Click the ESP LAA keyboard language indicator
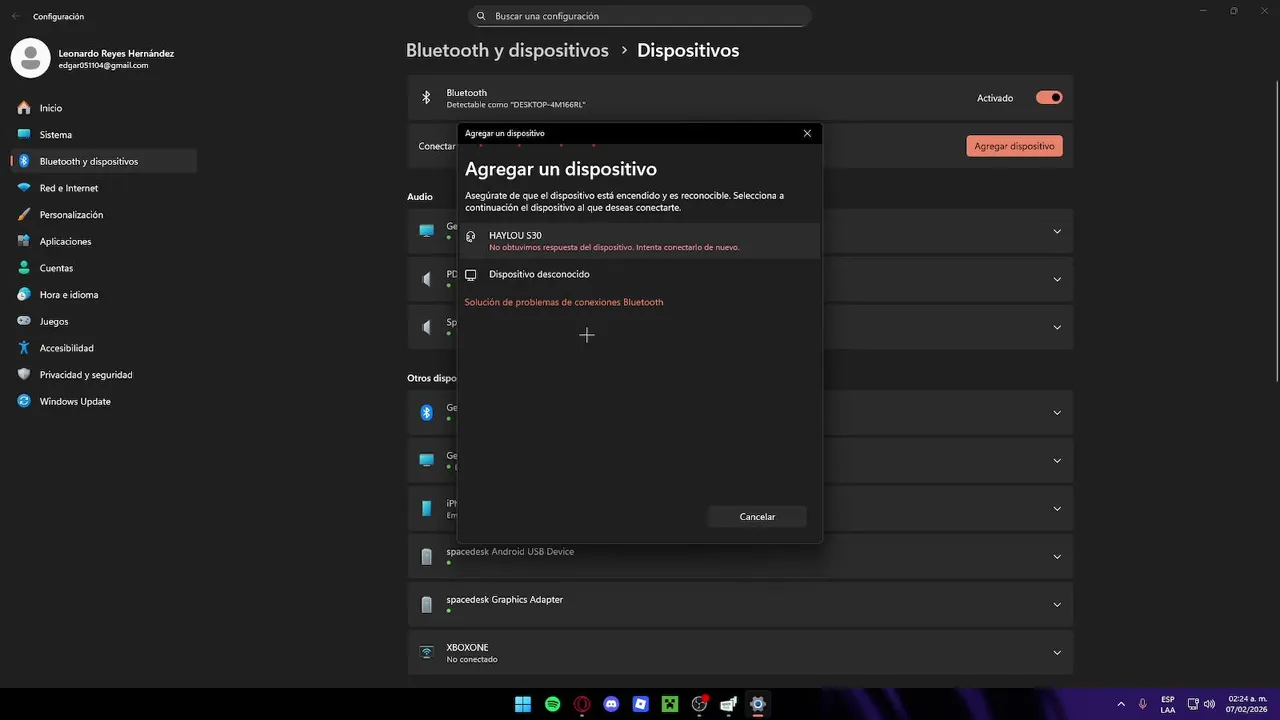This screenshot has height=720, width=1280. point(1168,704)
